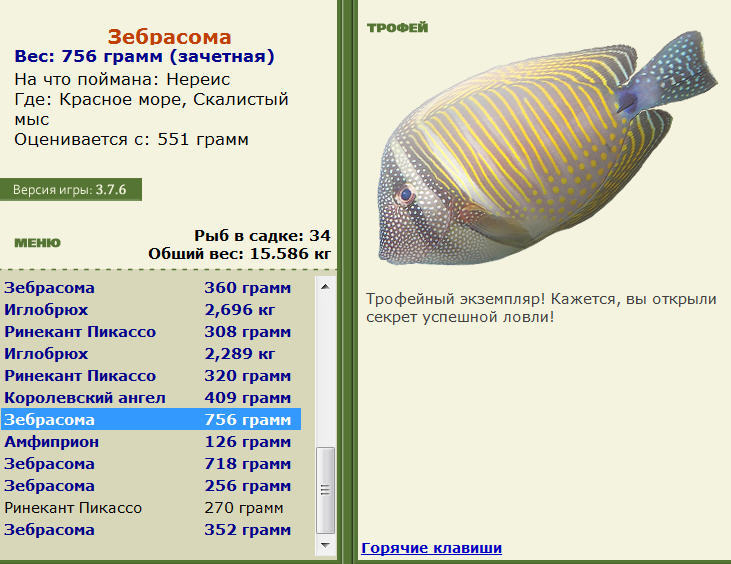Select Зебрасома 256 грамм row

pyautogui.click(x=151, y=486)
